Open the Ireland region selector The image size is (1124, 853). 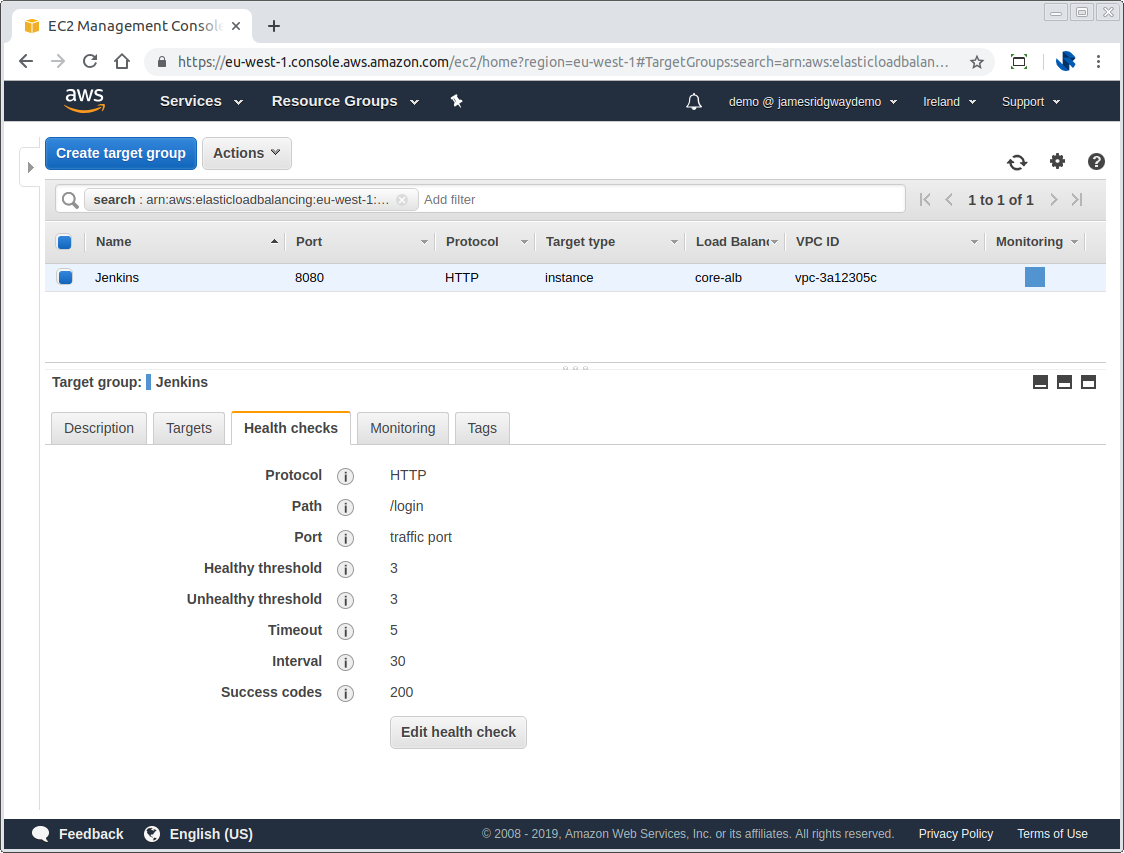point(949,102)
